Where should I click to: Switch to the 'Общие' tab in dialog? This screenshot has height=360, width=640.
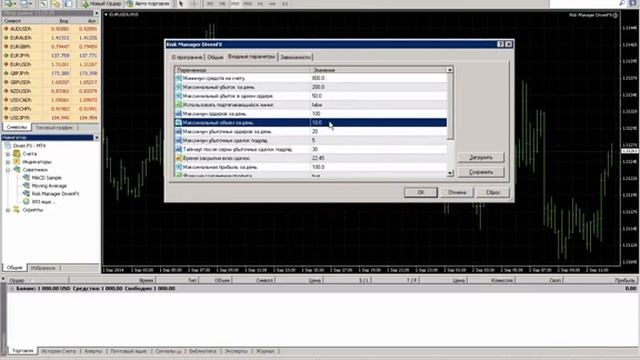[x=215, y=57]
